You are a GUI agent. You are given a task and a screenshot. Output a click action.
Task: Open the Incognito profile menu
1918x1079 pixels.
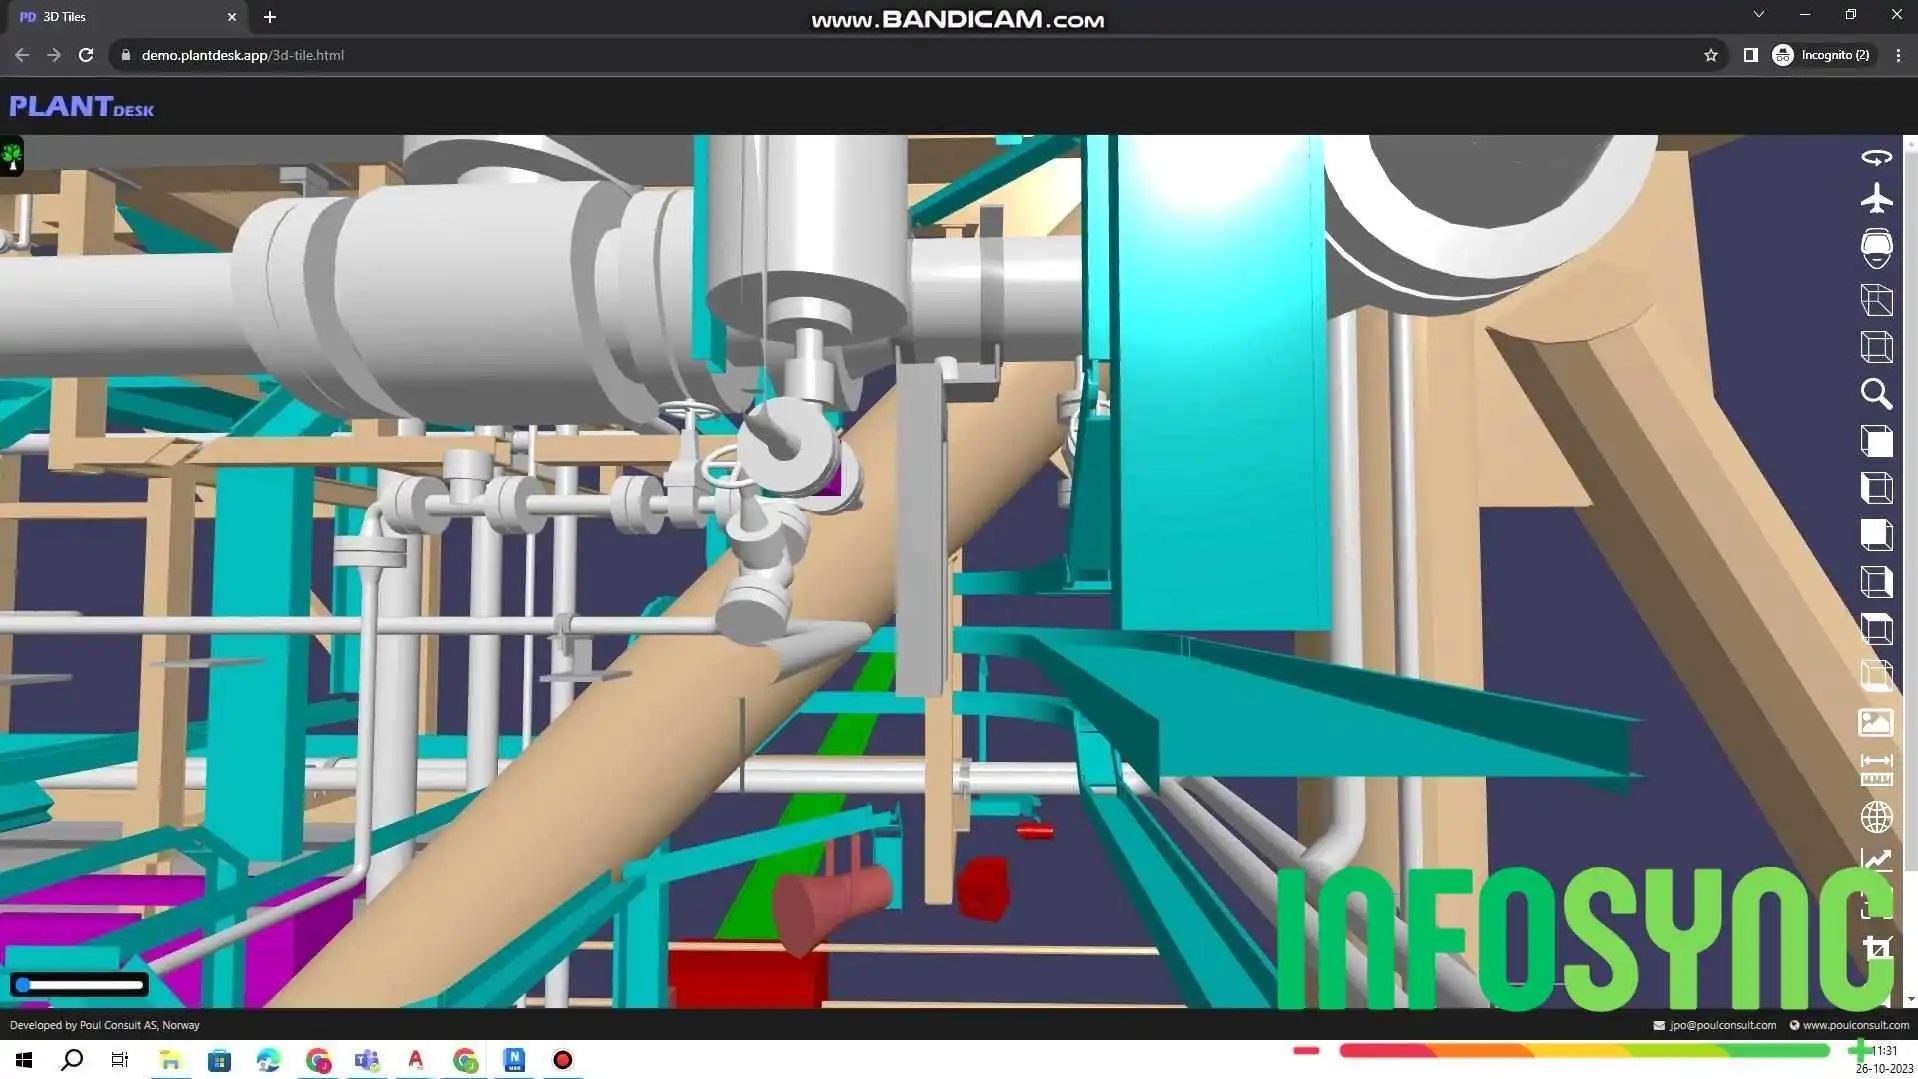coord(1821,55)
